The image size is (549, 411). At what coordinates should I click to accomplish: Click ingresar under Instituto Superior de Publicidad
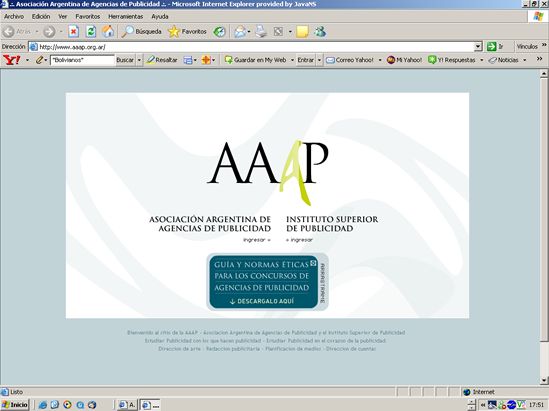(x=299, y=240)
